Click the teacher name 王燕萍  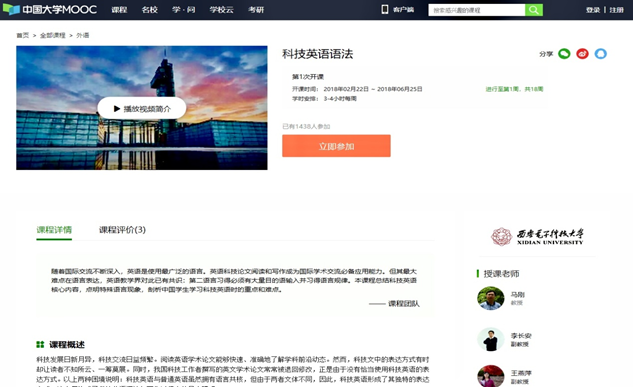pos(521,373)
